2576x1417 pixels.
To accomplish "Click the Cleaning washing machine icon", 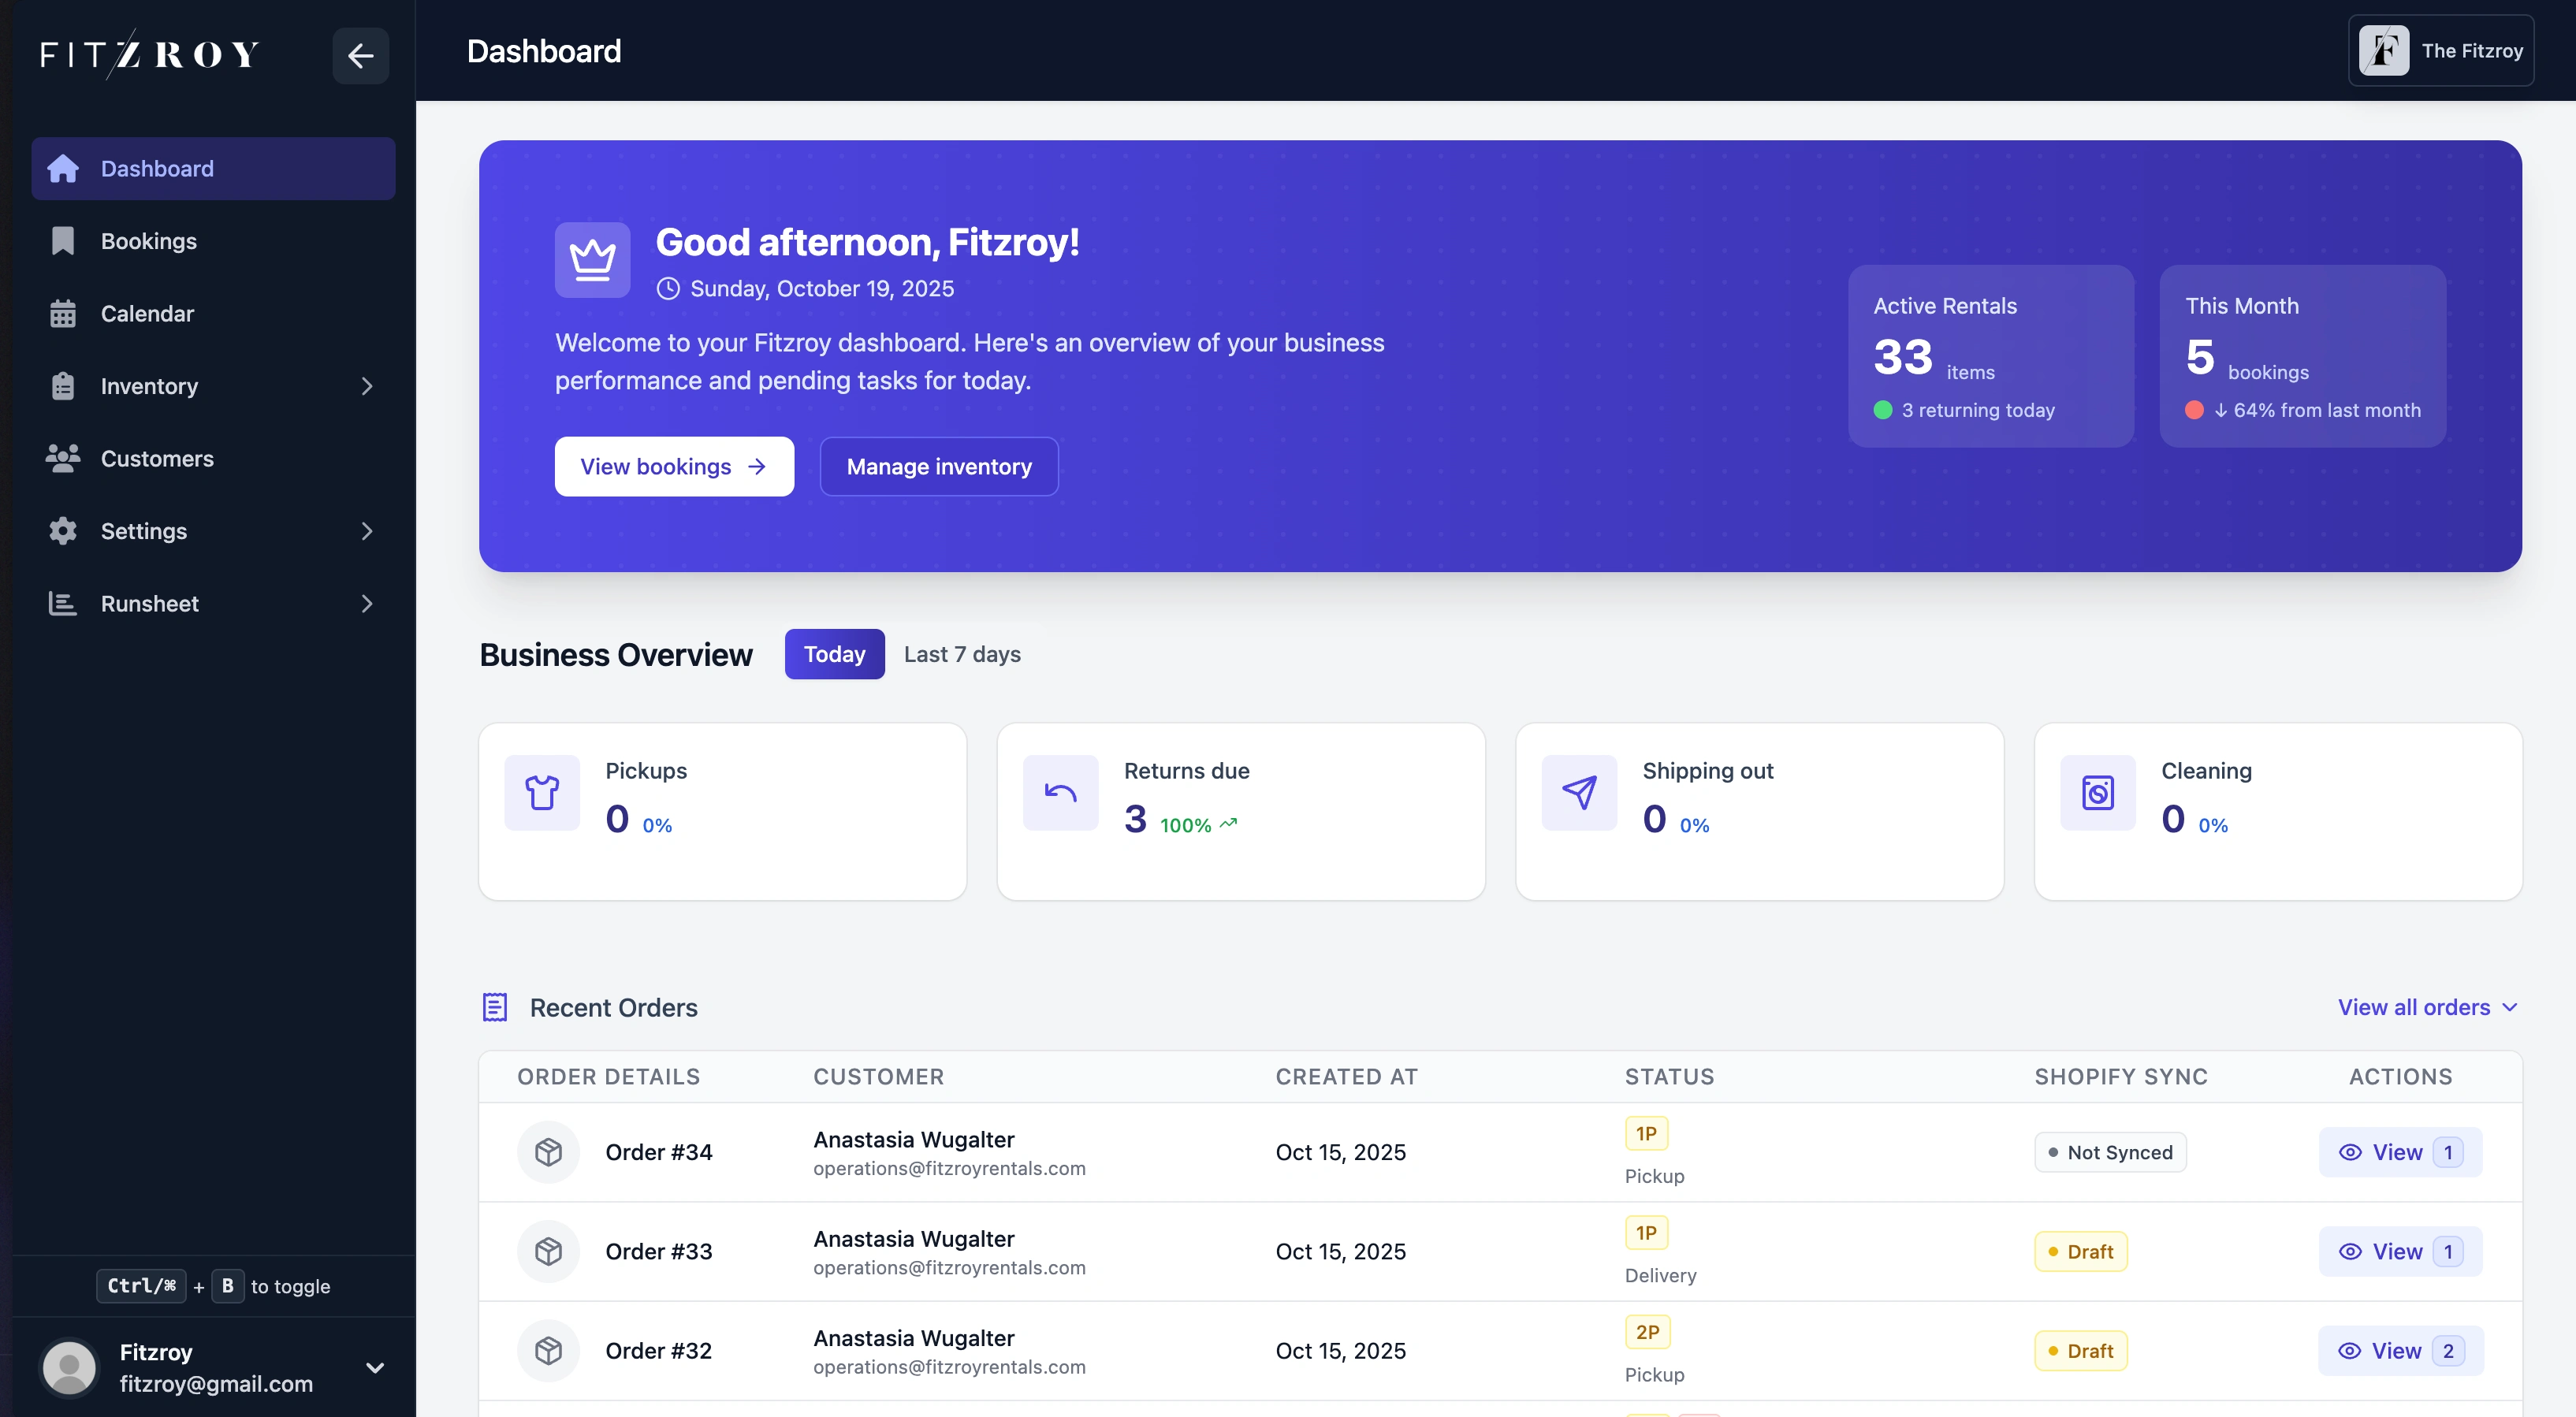I will point(2097,793).
